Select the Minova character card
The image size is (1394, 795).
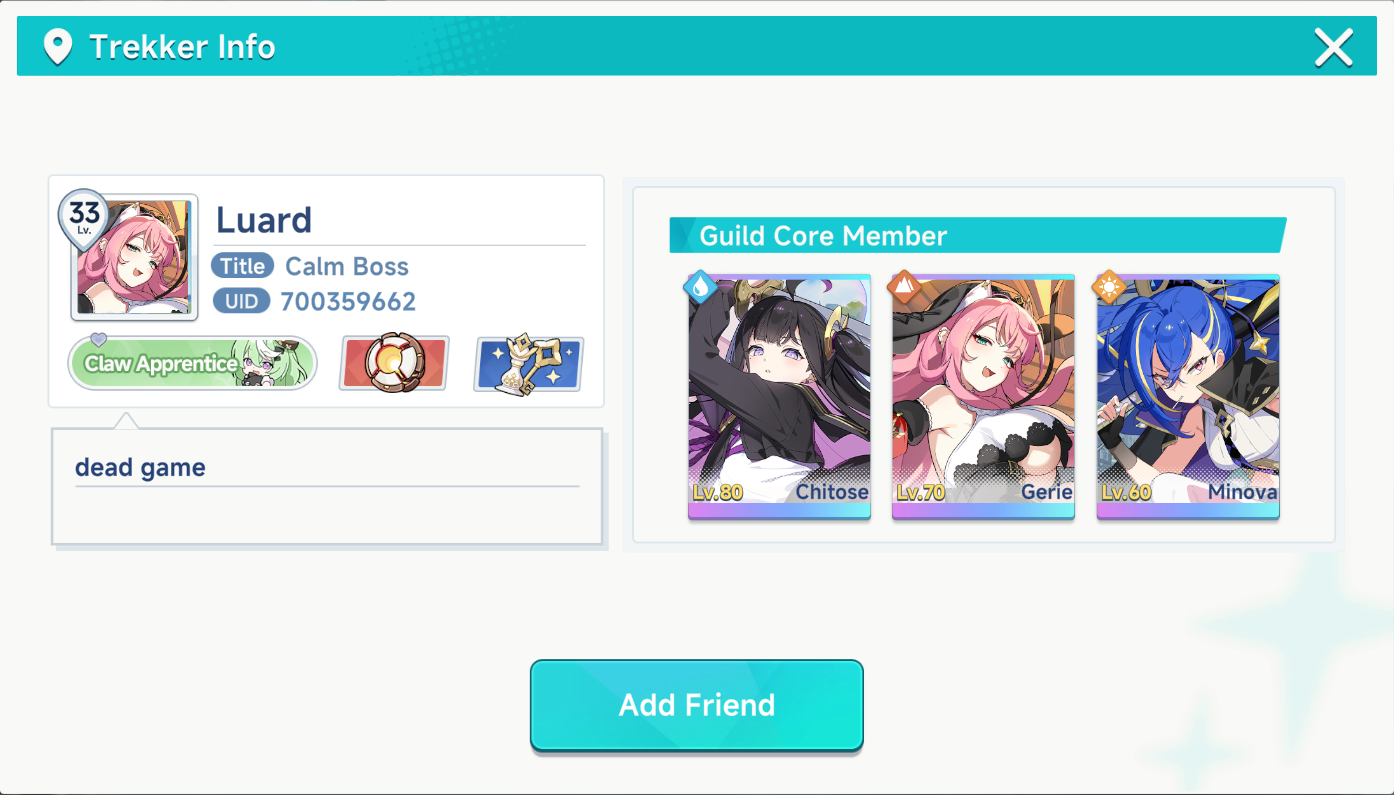coord(1188,397)
